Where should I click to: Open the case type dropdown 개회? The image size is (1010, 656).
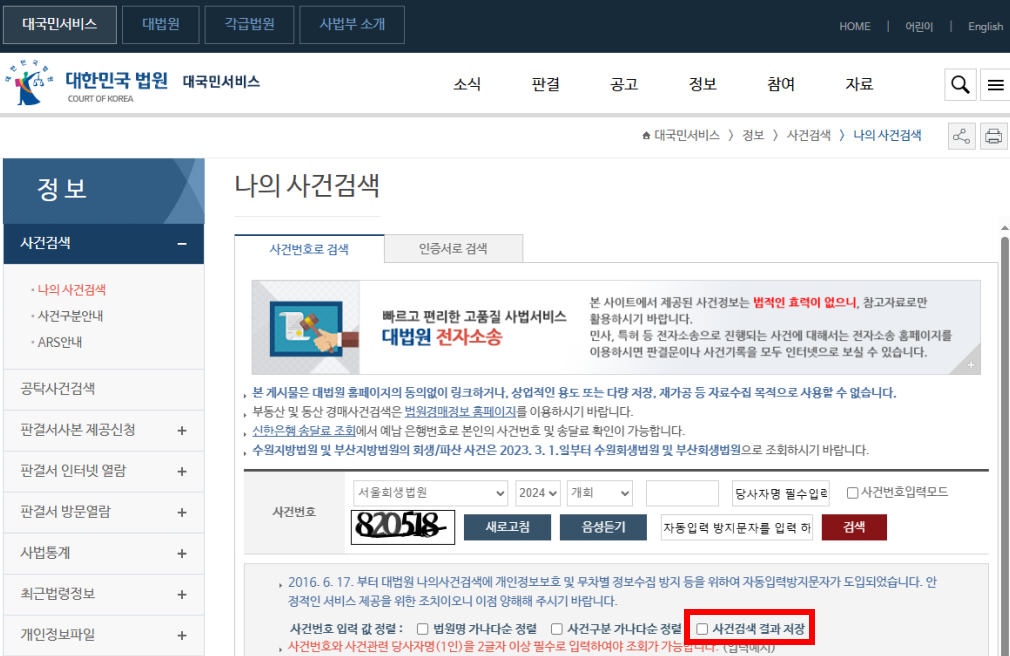click(x=600, y=493)
